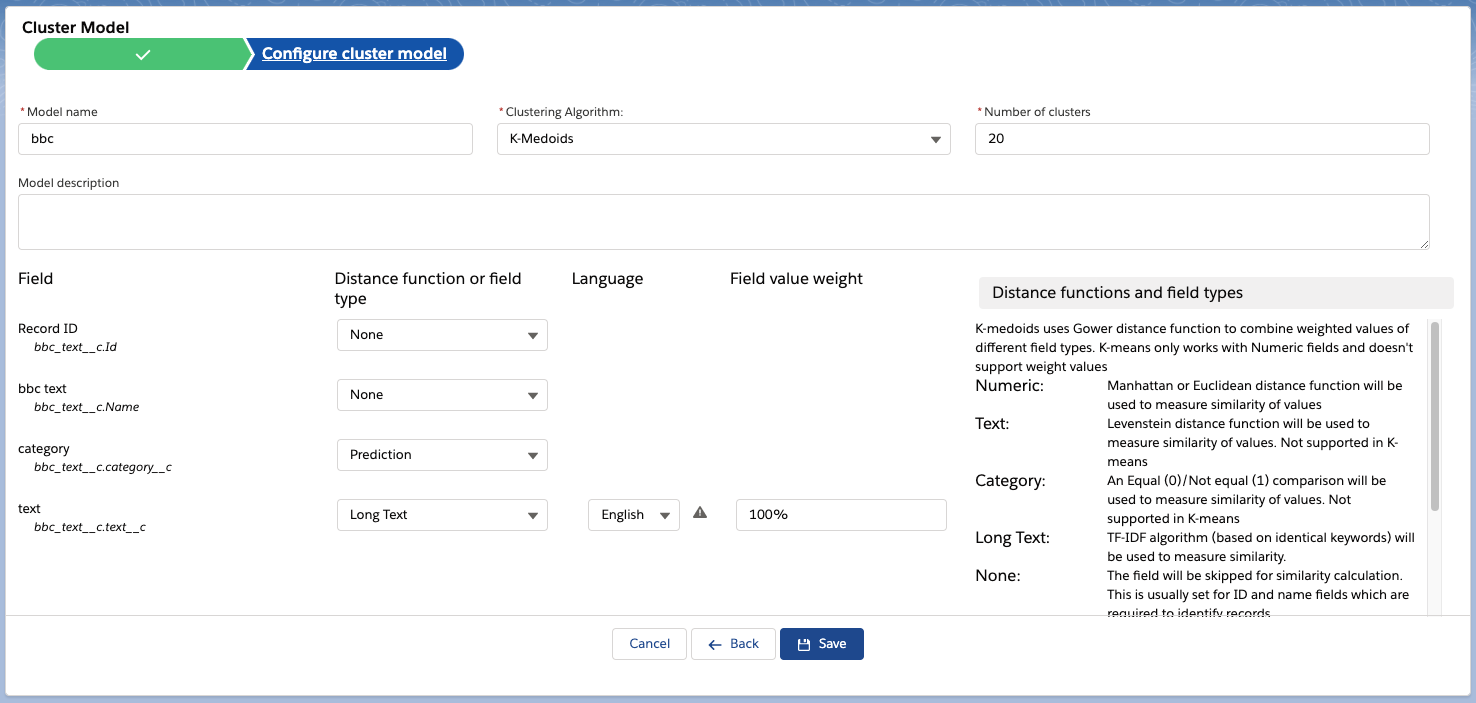The width and height of the screenshot is (1476, 703).
Task: Click the Category: term in help panel
Action: [x=1010, y=481]
